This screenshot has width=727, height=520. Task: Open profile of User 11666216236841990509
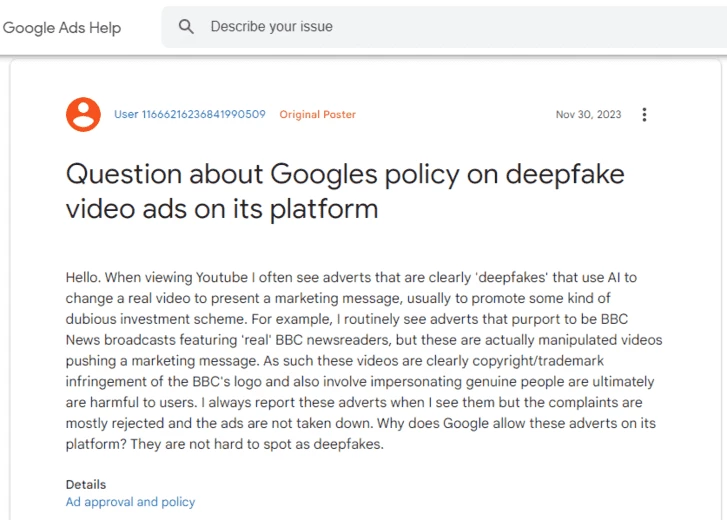190,114
